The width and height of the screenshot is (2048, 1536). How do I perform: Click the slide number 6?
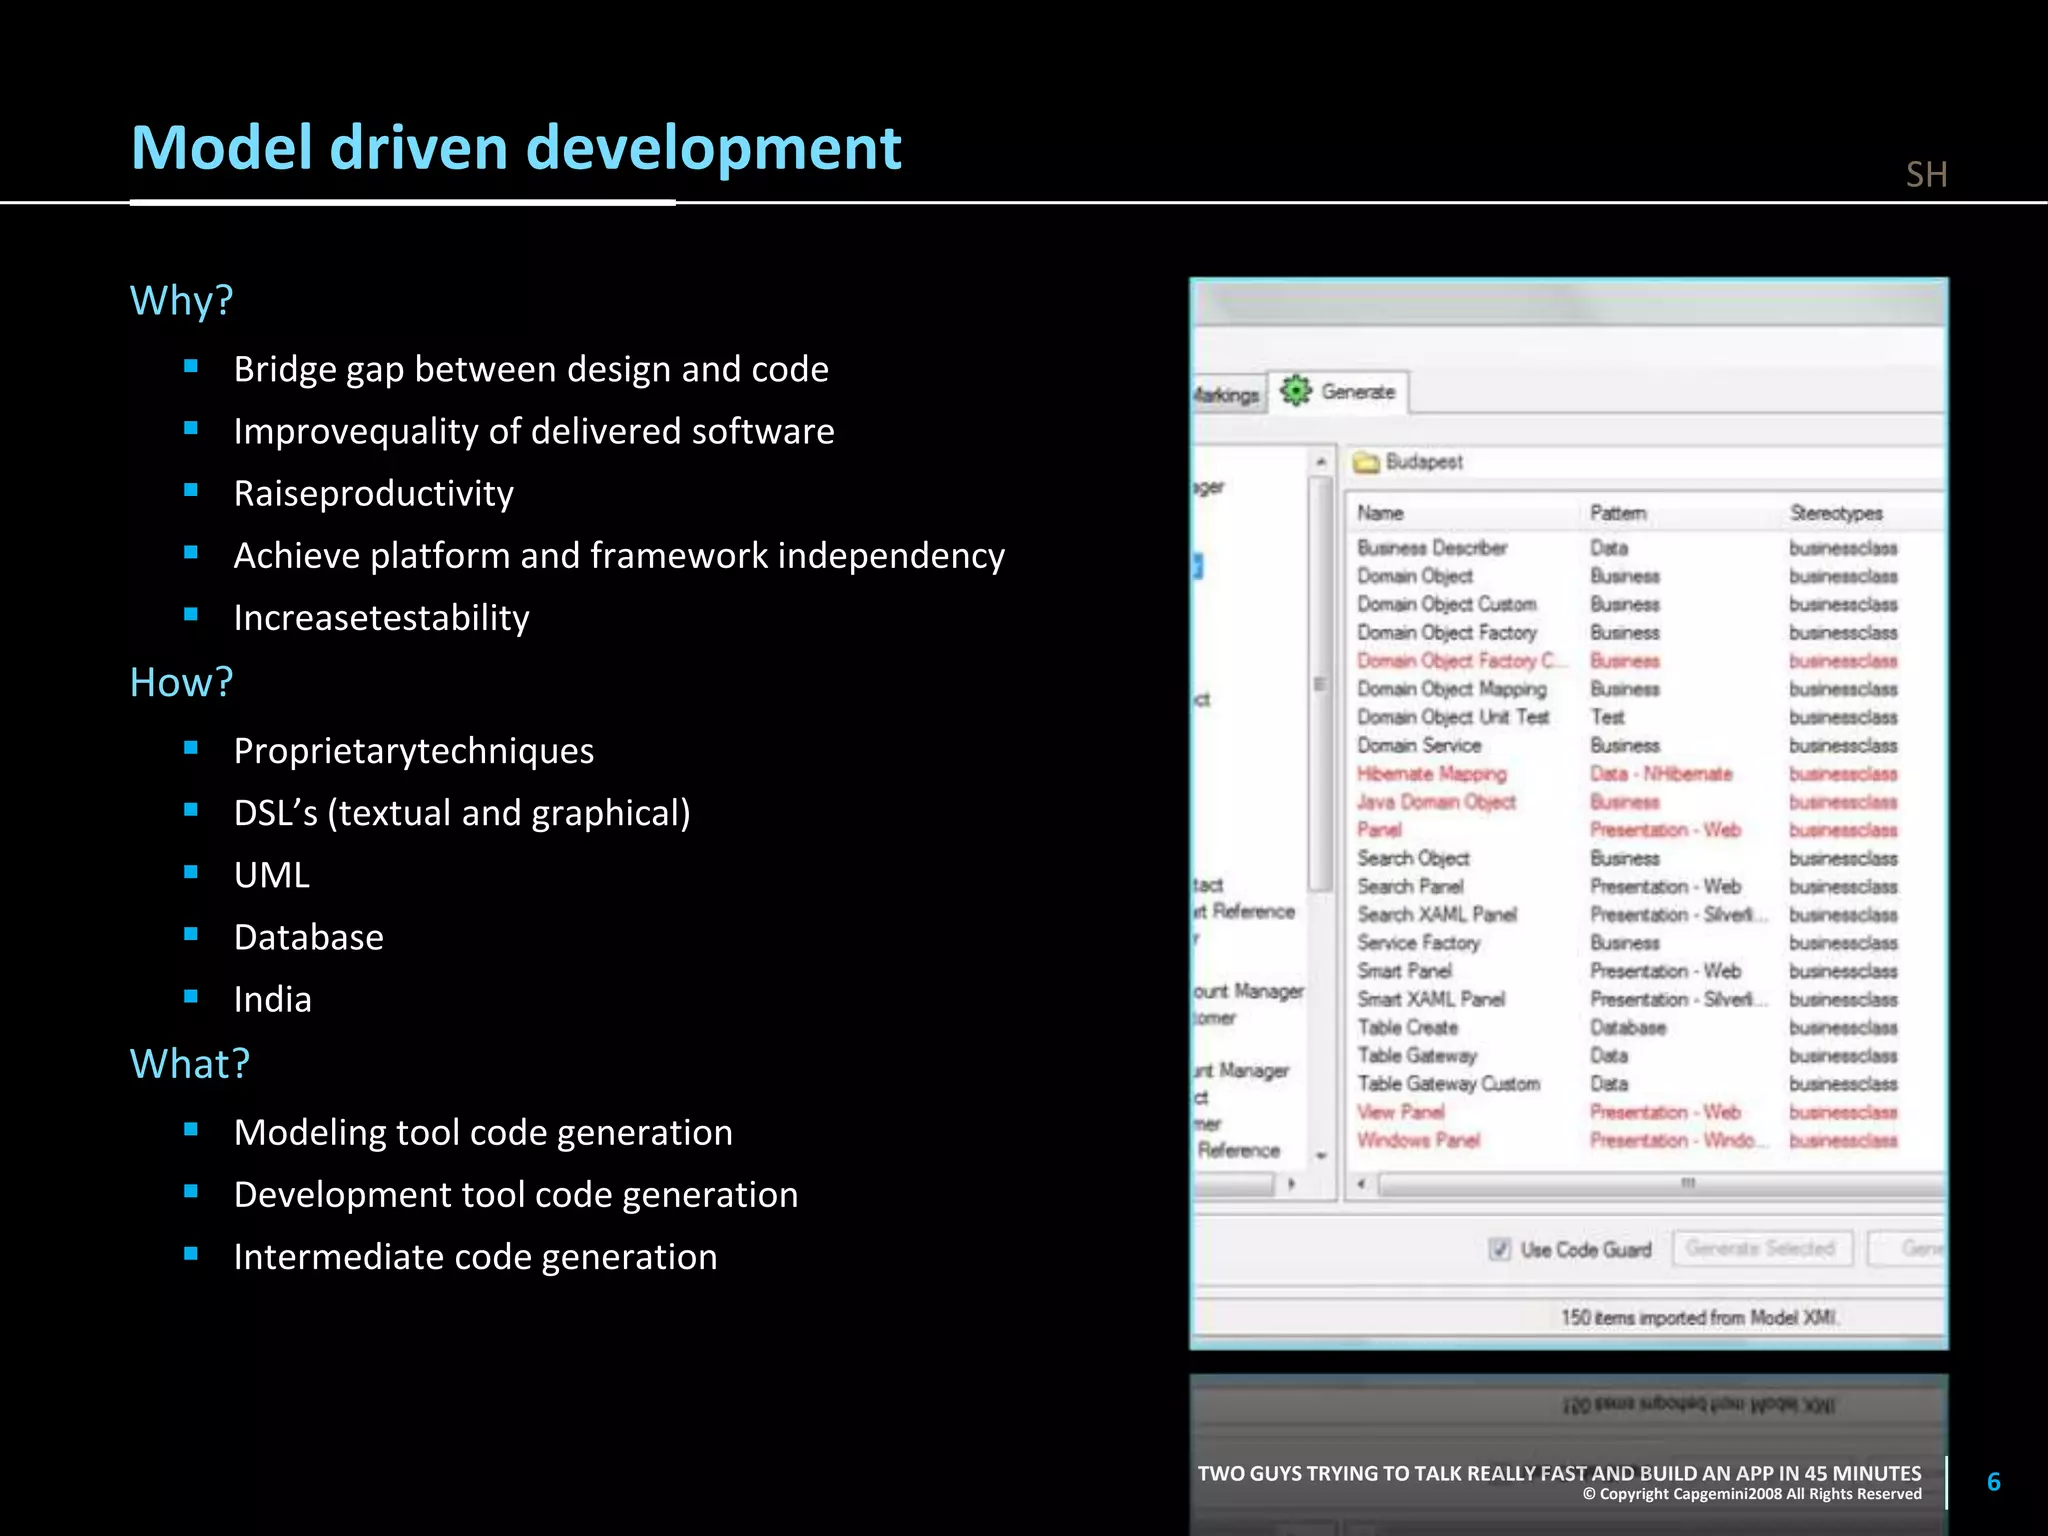pos(1993,1482)
